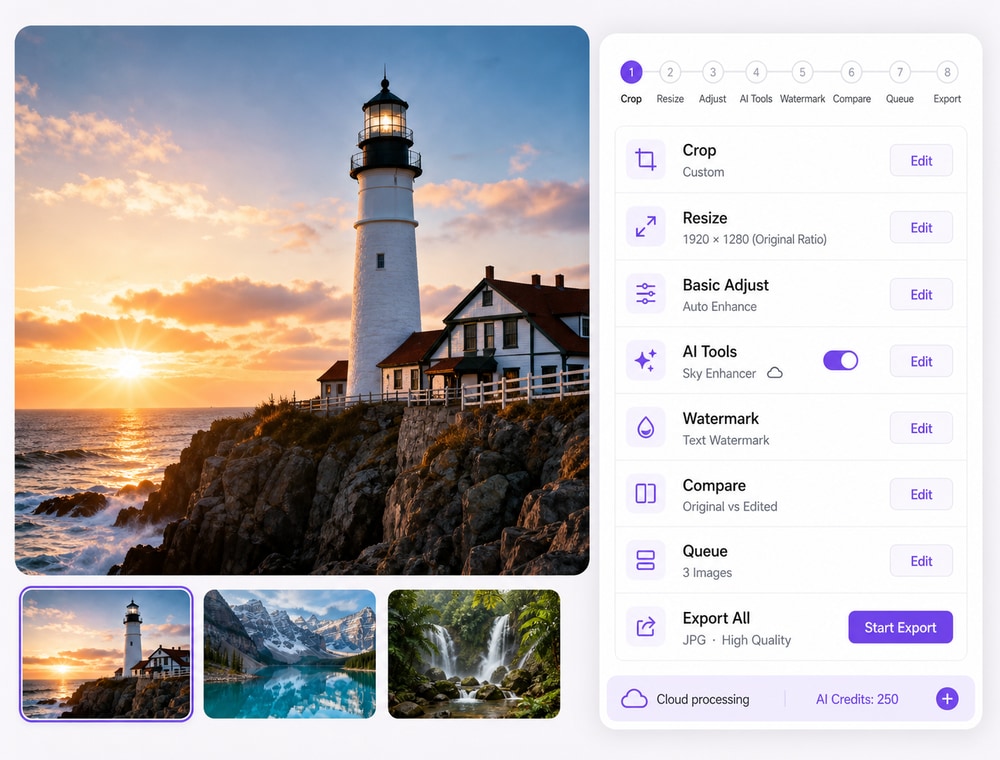Click the main lighthouse preview image
Viewport: 1000px width, 760px height.
302,300
